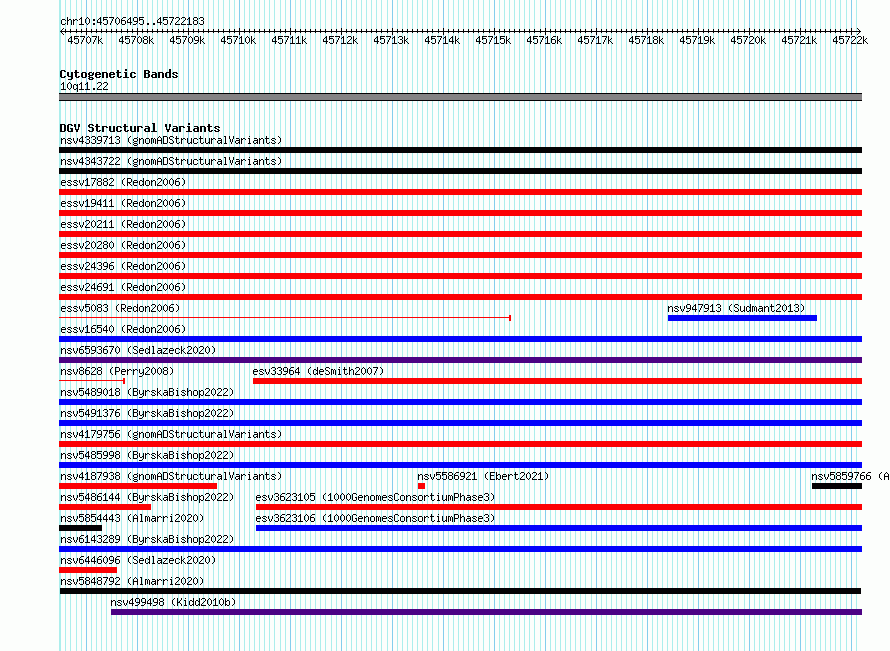Select nsv5486144 (ByrskaBishop2022) label

point(147,497)
